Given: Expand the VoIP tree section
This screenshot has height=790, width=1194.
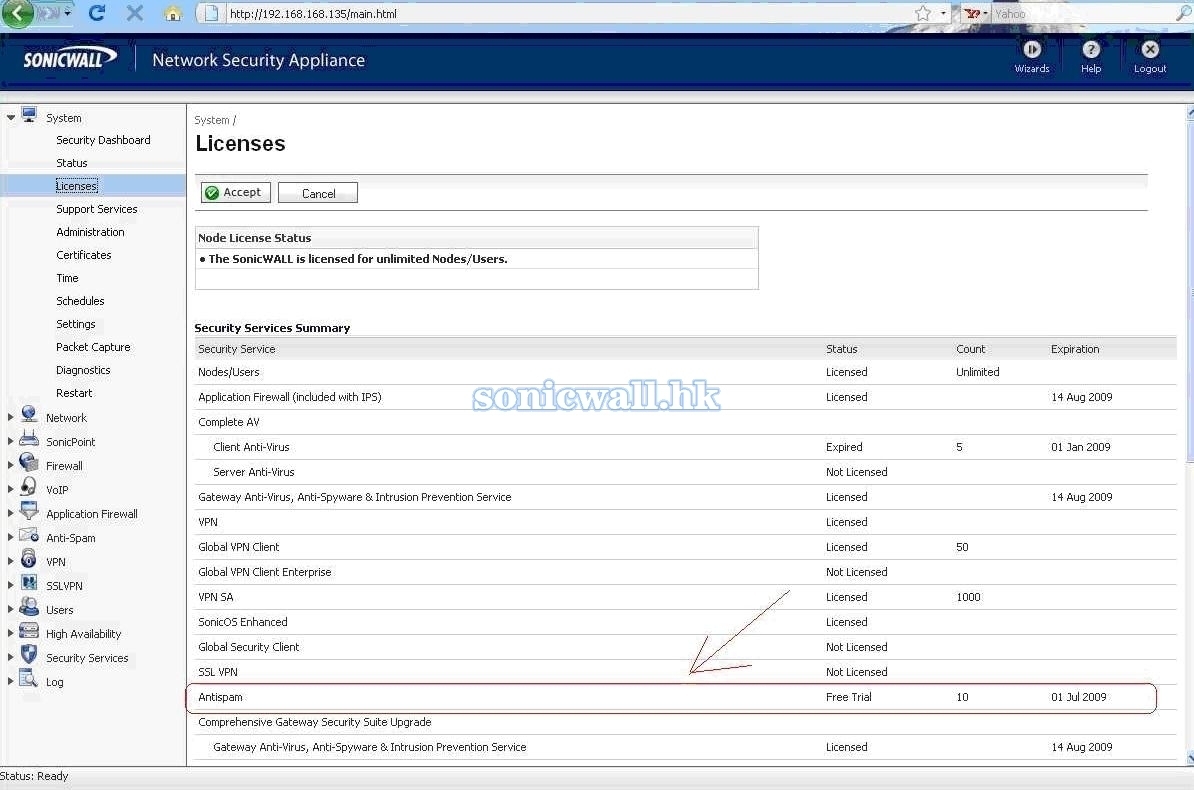Looking at the screenshot, I should (11, 489).
